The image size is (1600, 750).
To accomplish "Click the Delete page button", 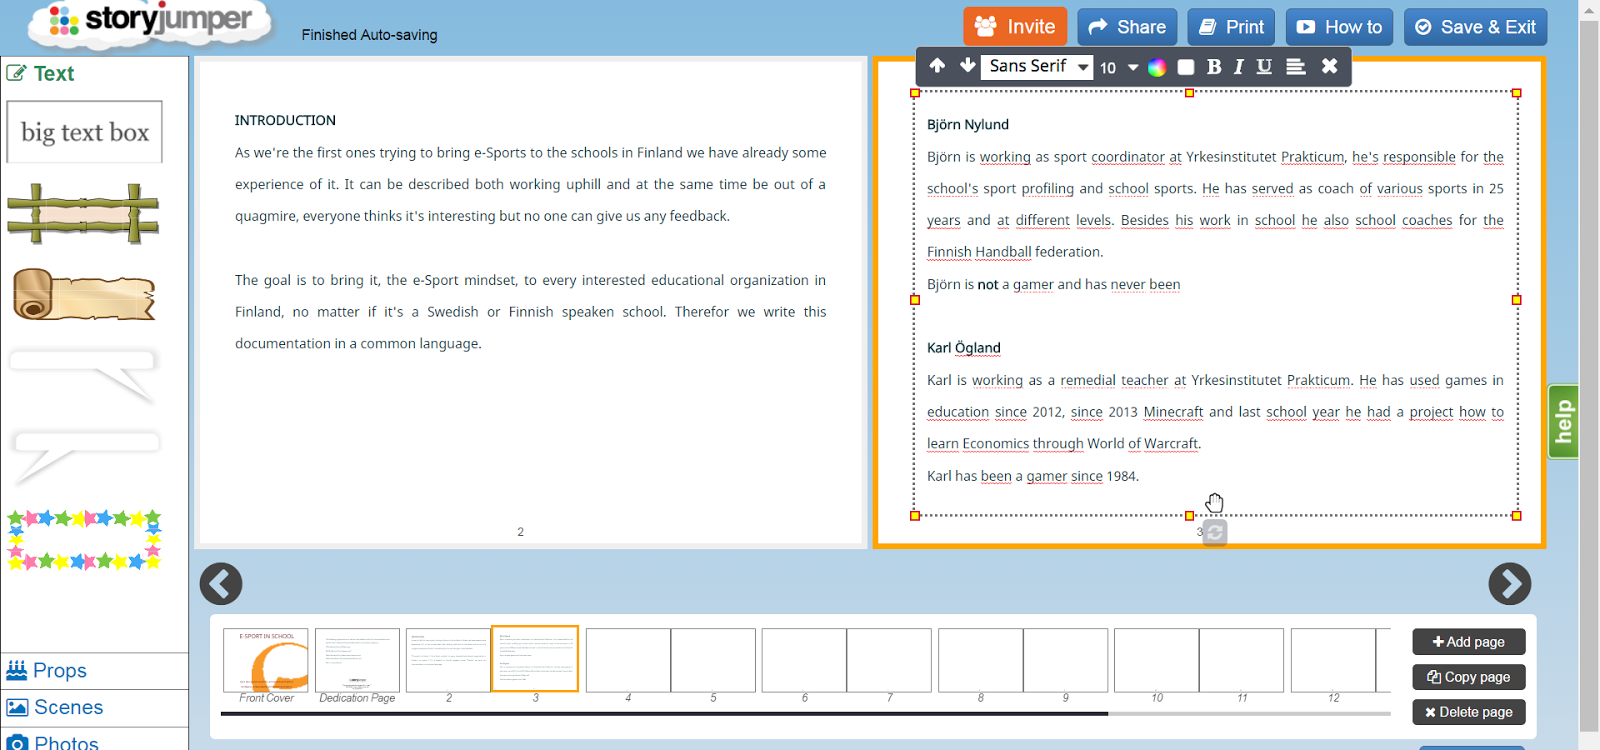I will (1469, 712).
